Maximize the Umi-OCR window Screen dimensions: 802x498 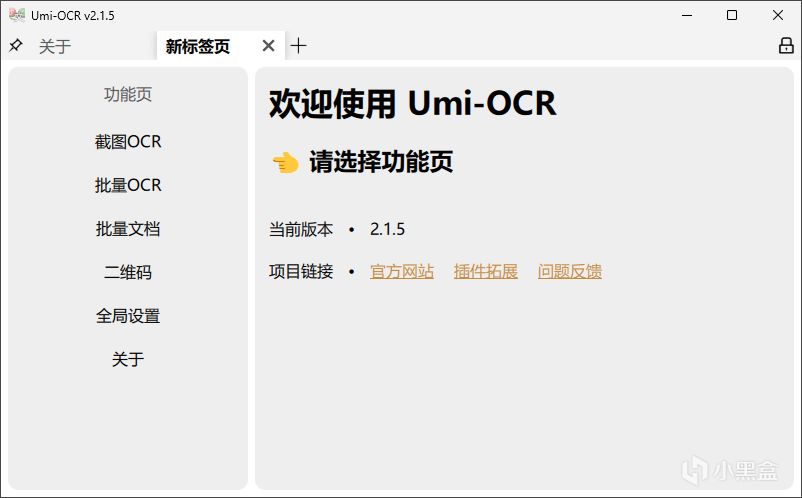pos(732,15)
